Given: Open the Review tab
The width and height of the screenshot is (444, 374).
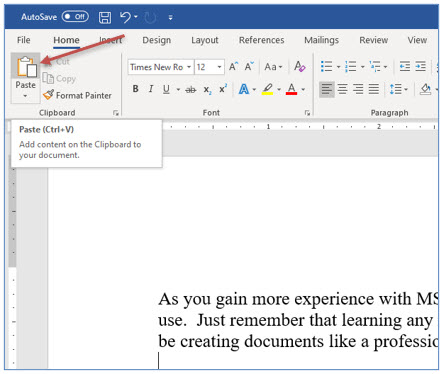Looking at the screenshot, I should coord(373,40).
